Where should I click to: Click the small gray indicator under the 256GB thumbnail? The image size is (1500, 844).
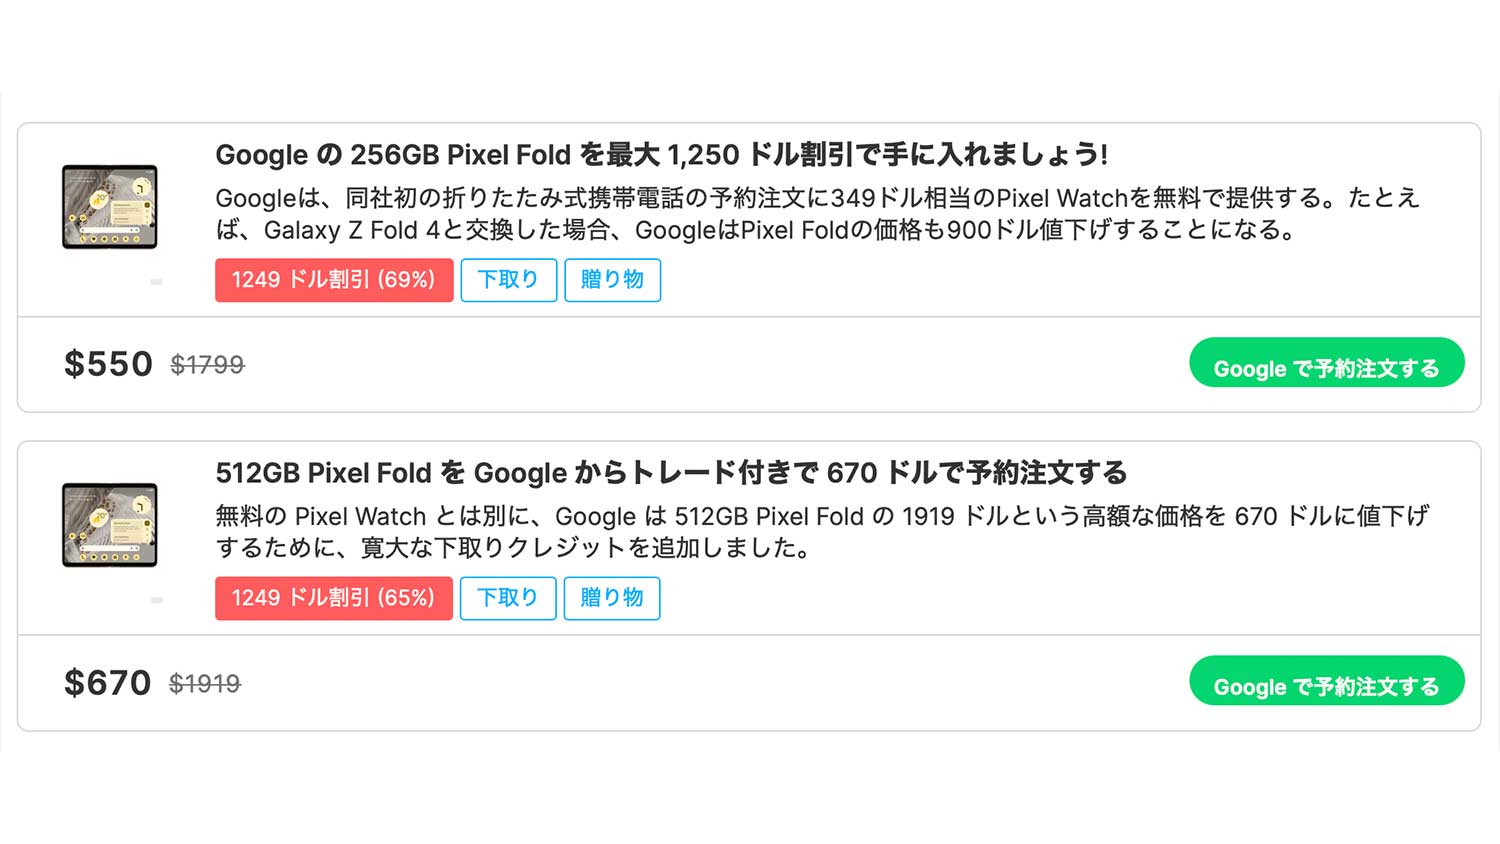[156, 282]
